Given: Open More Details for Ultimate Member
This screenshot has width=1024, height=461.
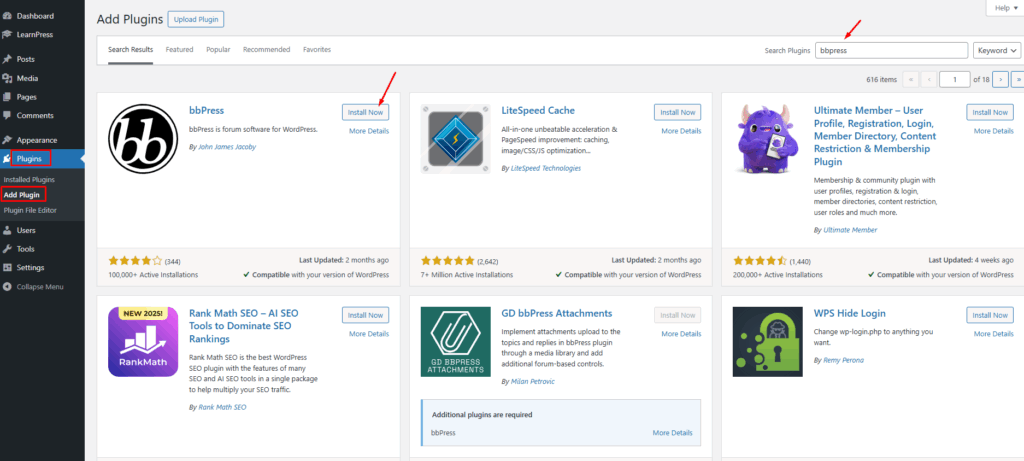Looking at the screenshot, I should click(994, 131).
